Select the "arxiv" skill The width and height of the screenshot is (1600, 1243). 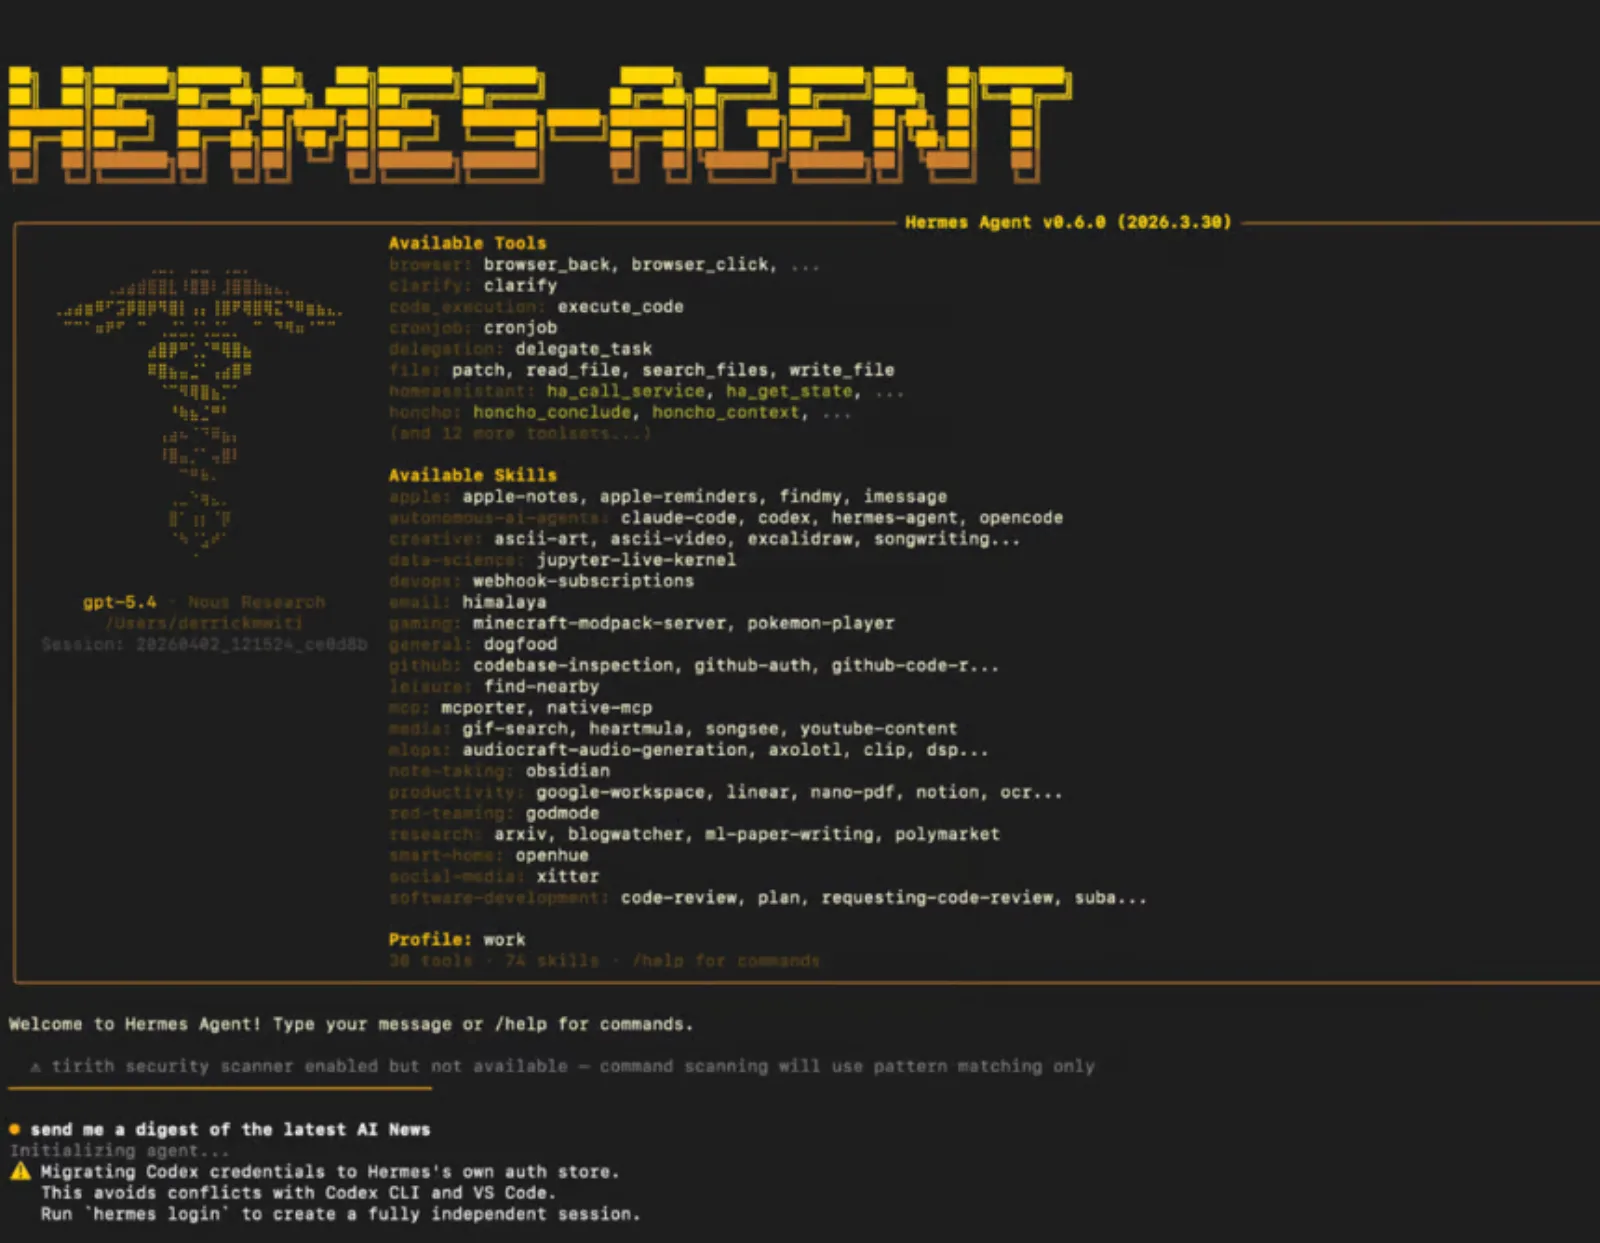520,834
